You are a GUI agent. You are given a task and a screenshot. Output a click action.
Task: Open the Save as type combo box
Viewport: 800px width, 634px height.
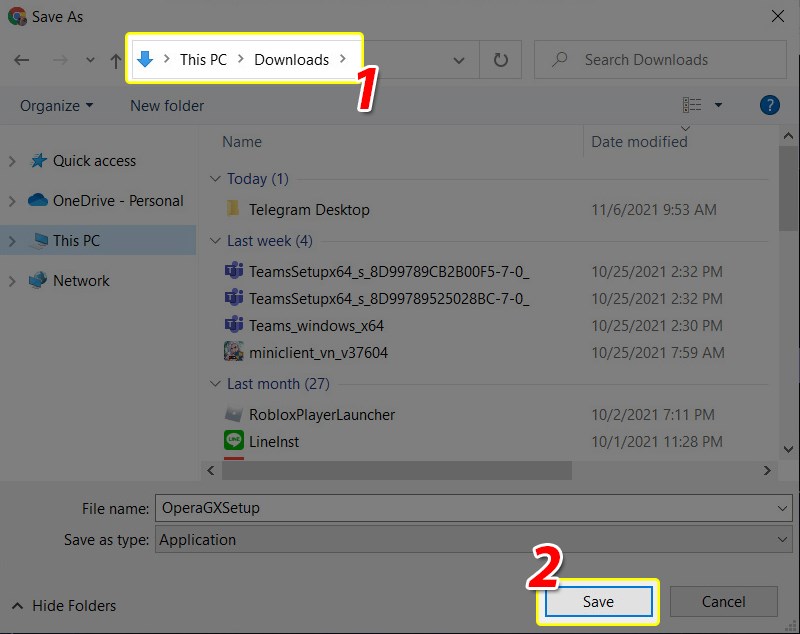[473, 540]
